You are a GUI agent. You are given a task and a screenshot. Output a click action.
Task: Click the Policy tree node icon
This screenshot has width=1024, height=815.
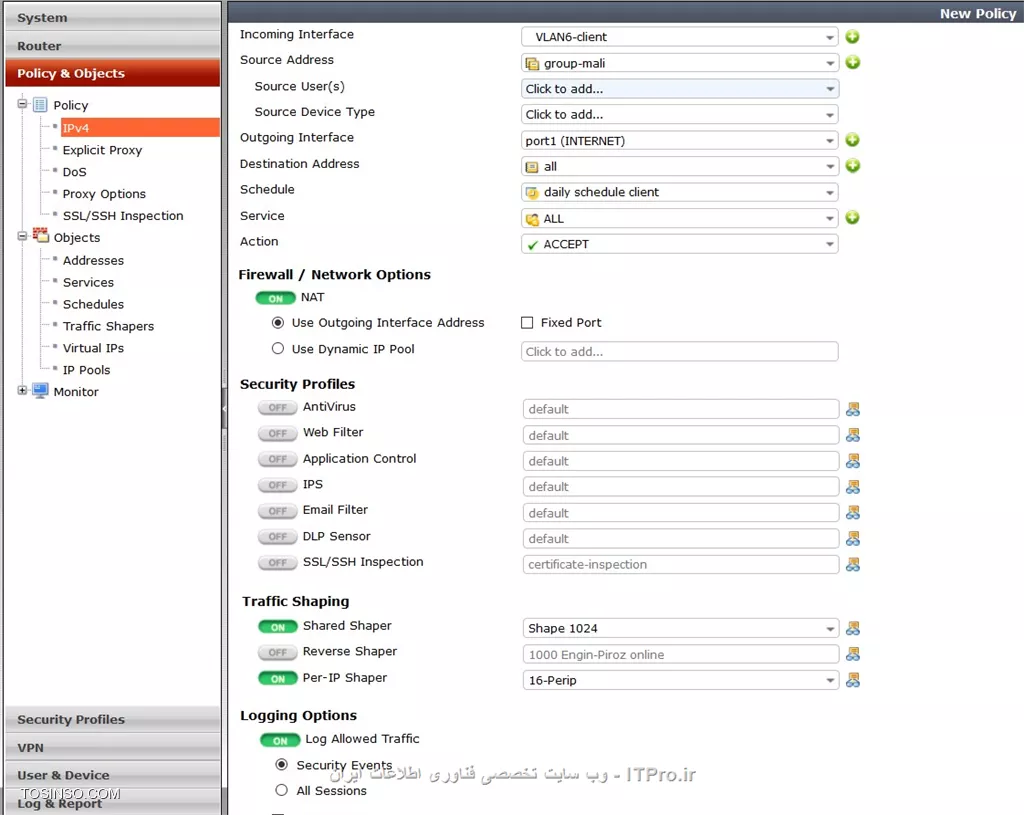[x=40, y=104]
